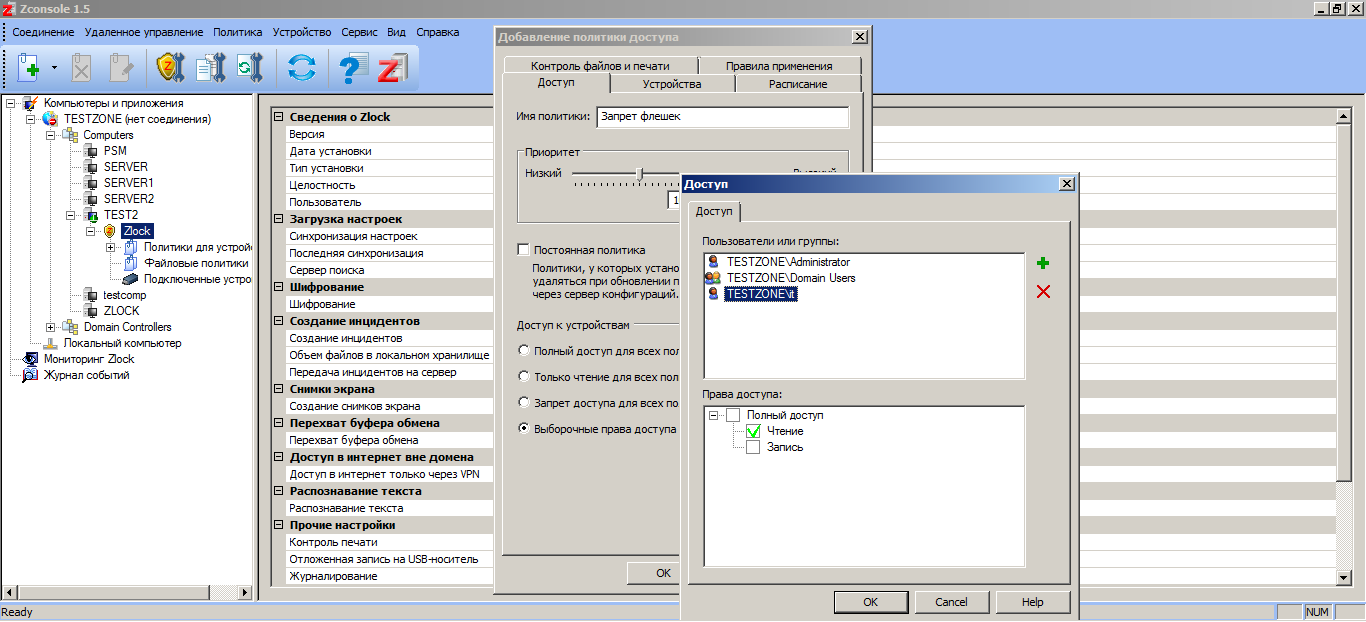Click the Мониторинг Zlock eye icon
1366x622 pixels.
coord(31,359)
